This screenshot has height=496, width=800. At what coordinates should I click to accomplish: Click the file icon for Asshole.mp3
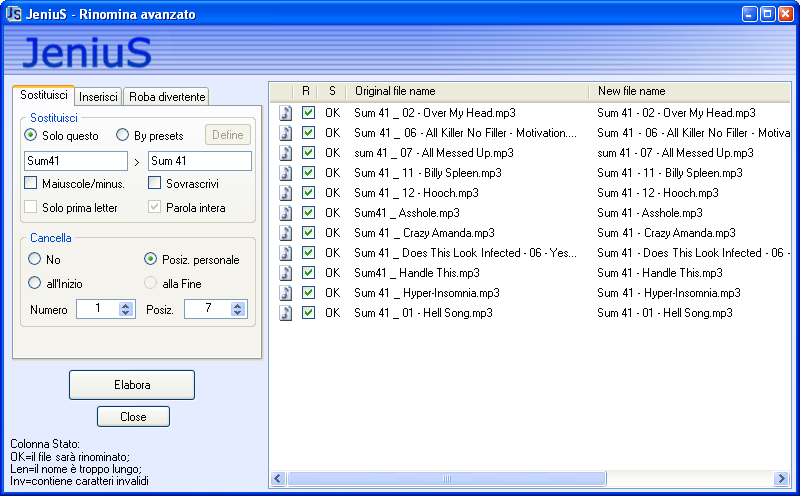(286, 213)
